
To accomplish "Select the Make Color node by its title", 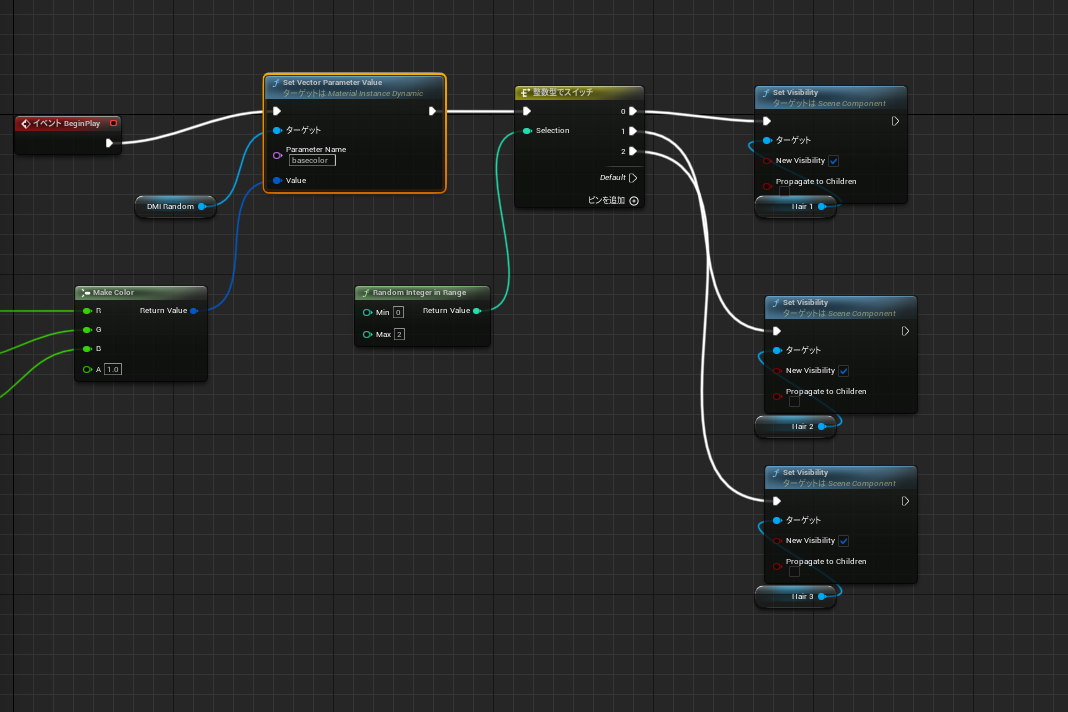I will (115, 293).
